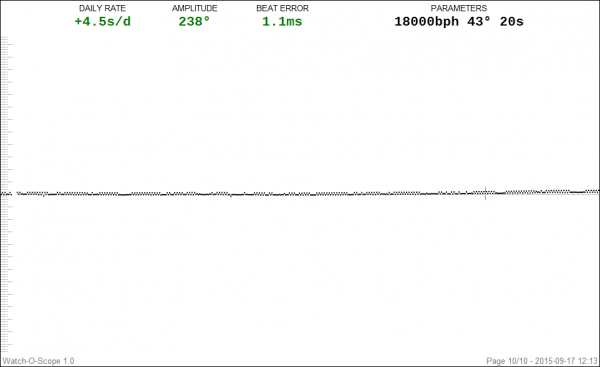This screenshot has height=367, width=600.
Task: Click the left vertical ruler scale midway above trace
Action: point(5,115)
